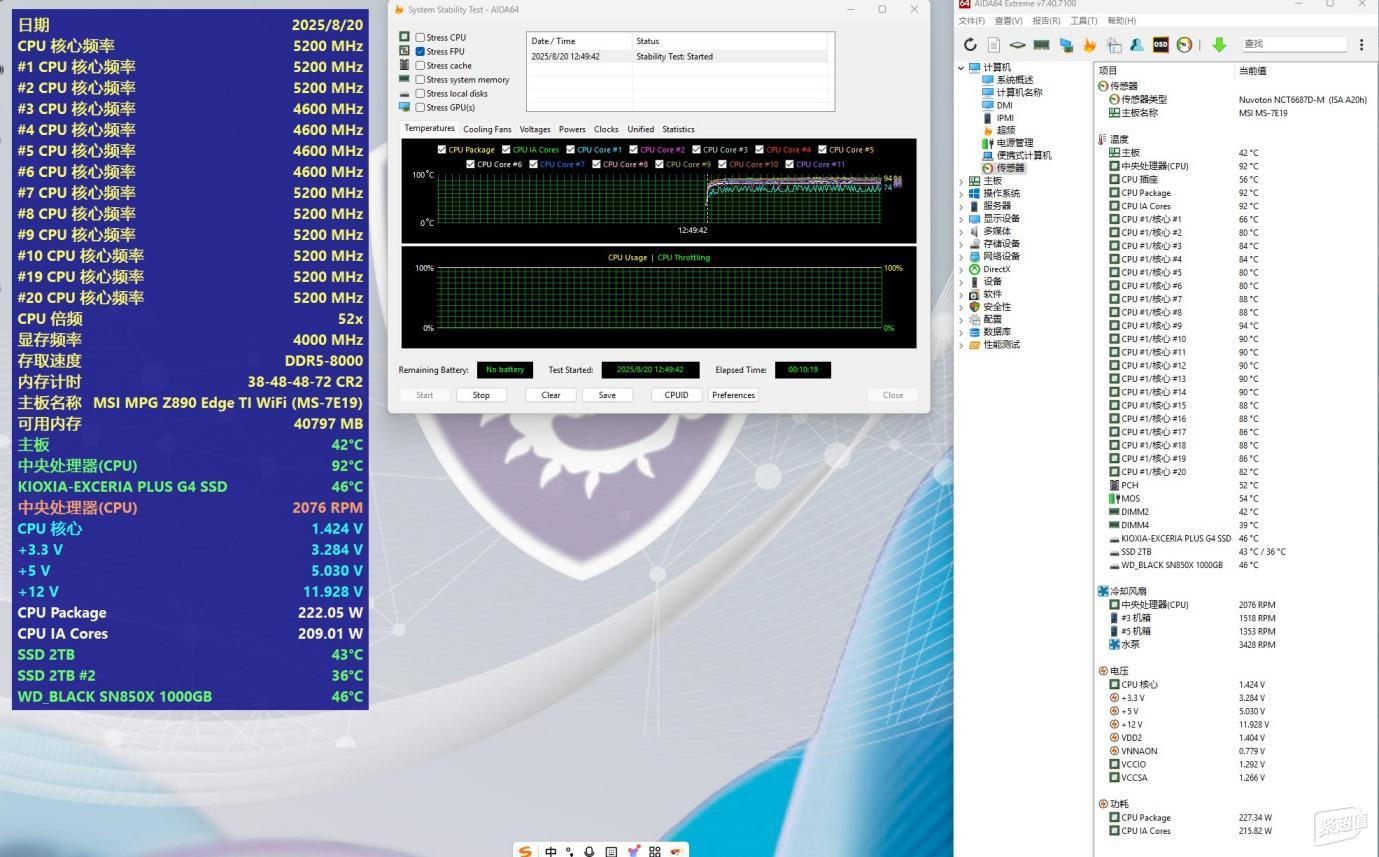Switch to the Cooling Fans tab
This screenshot has width=1379, height=857.
coord(487,129)
